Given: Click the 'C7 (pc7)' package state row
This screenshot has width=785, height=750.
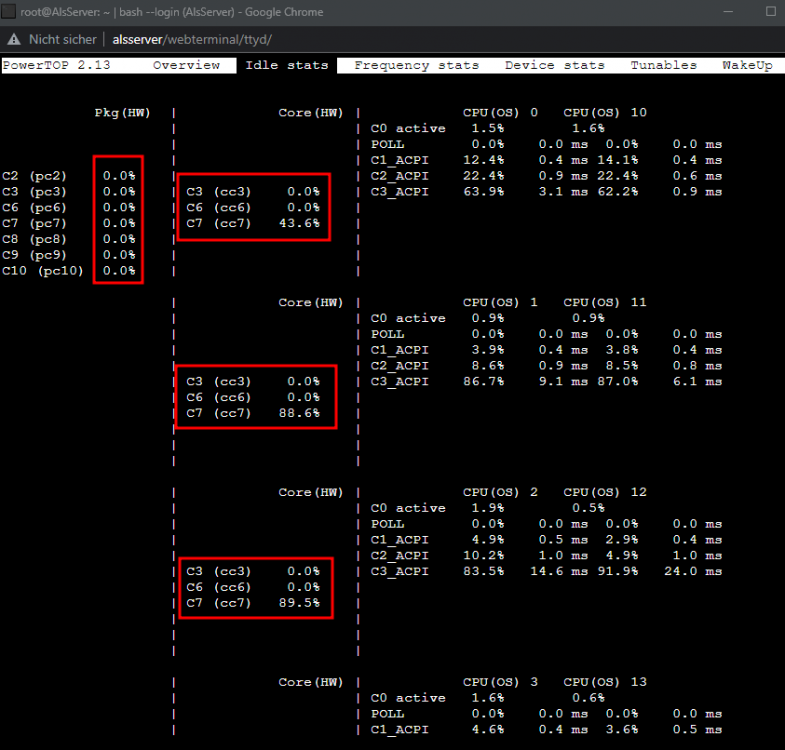Looking at the screenshot, I should tap(69, 223).
